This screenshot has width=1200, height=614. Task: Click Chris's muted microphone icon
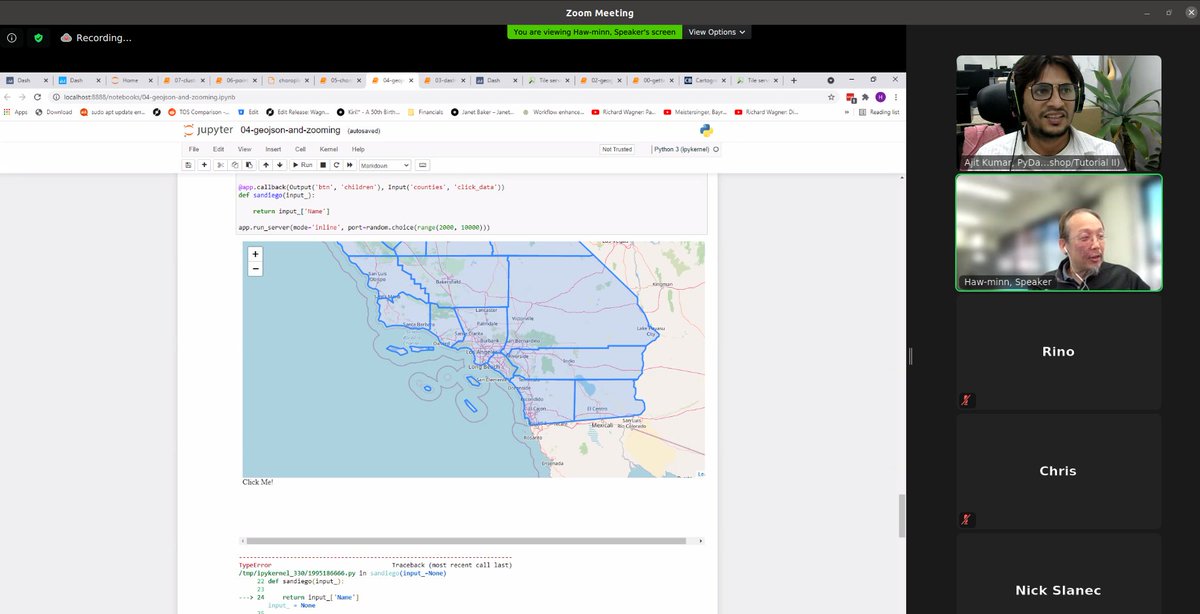[x=967, y=519]
